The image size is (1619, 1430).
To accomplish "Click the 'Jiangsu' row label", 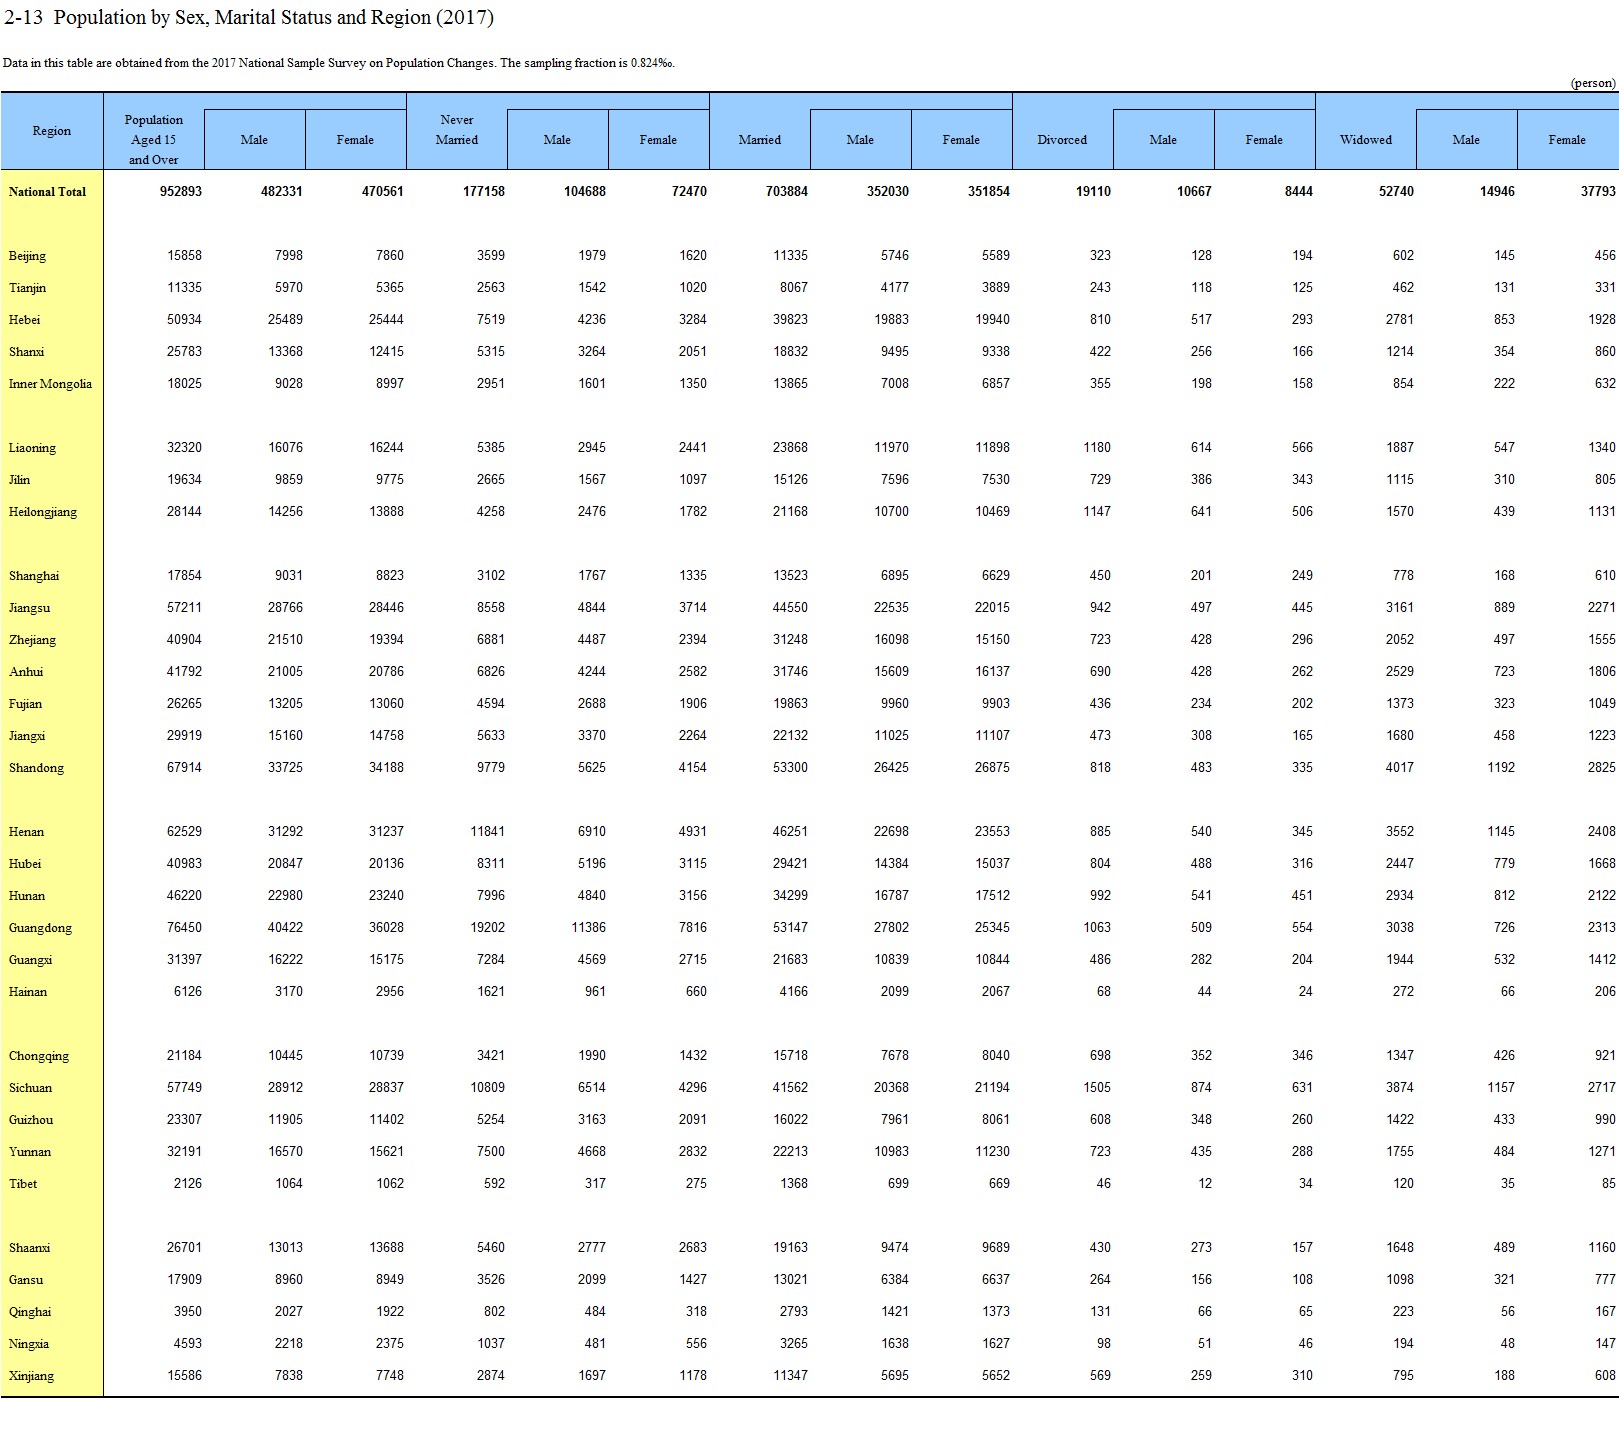I will pyautogui.click(x=29, y=608).
